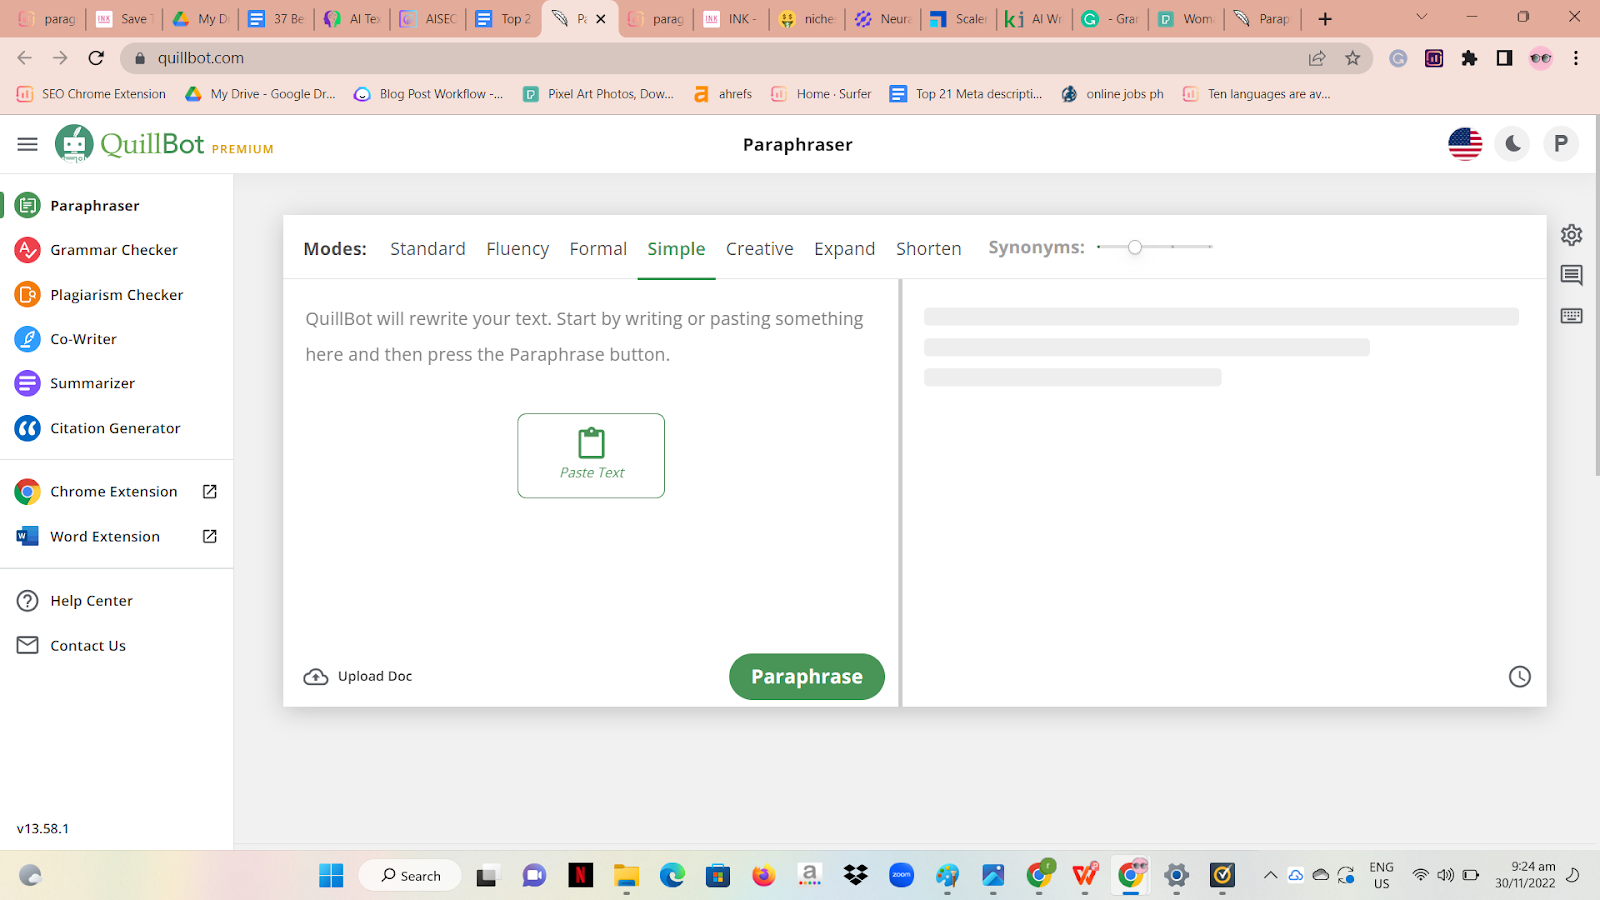The height and width of the screenshot is (900, 1600).
Task: Switch to the 37 Be Google Docs tab
Action: [277, 19]
